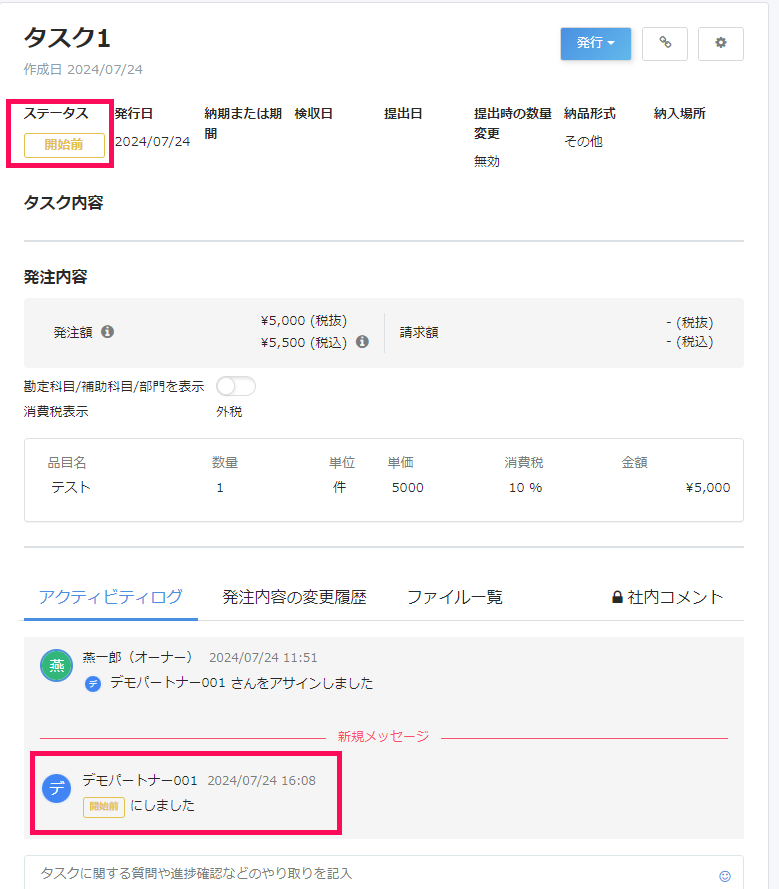Viewport: 779px width, 889px height.
Task: Switch to the アクティビティログ tab
Action: pos(111,597)
